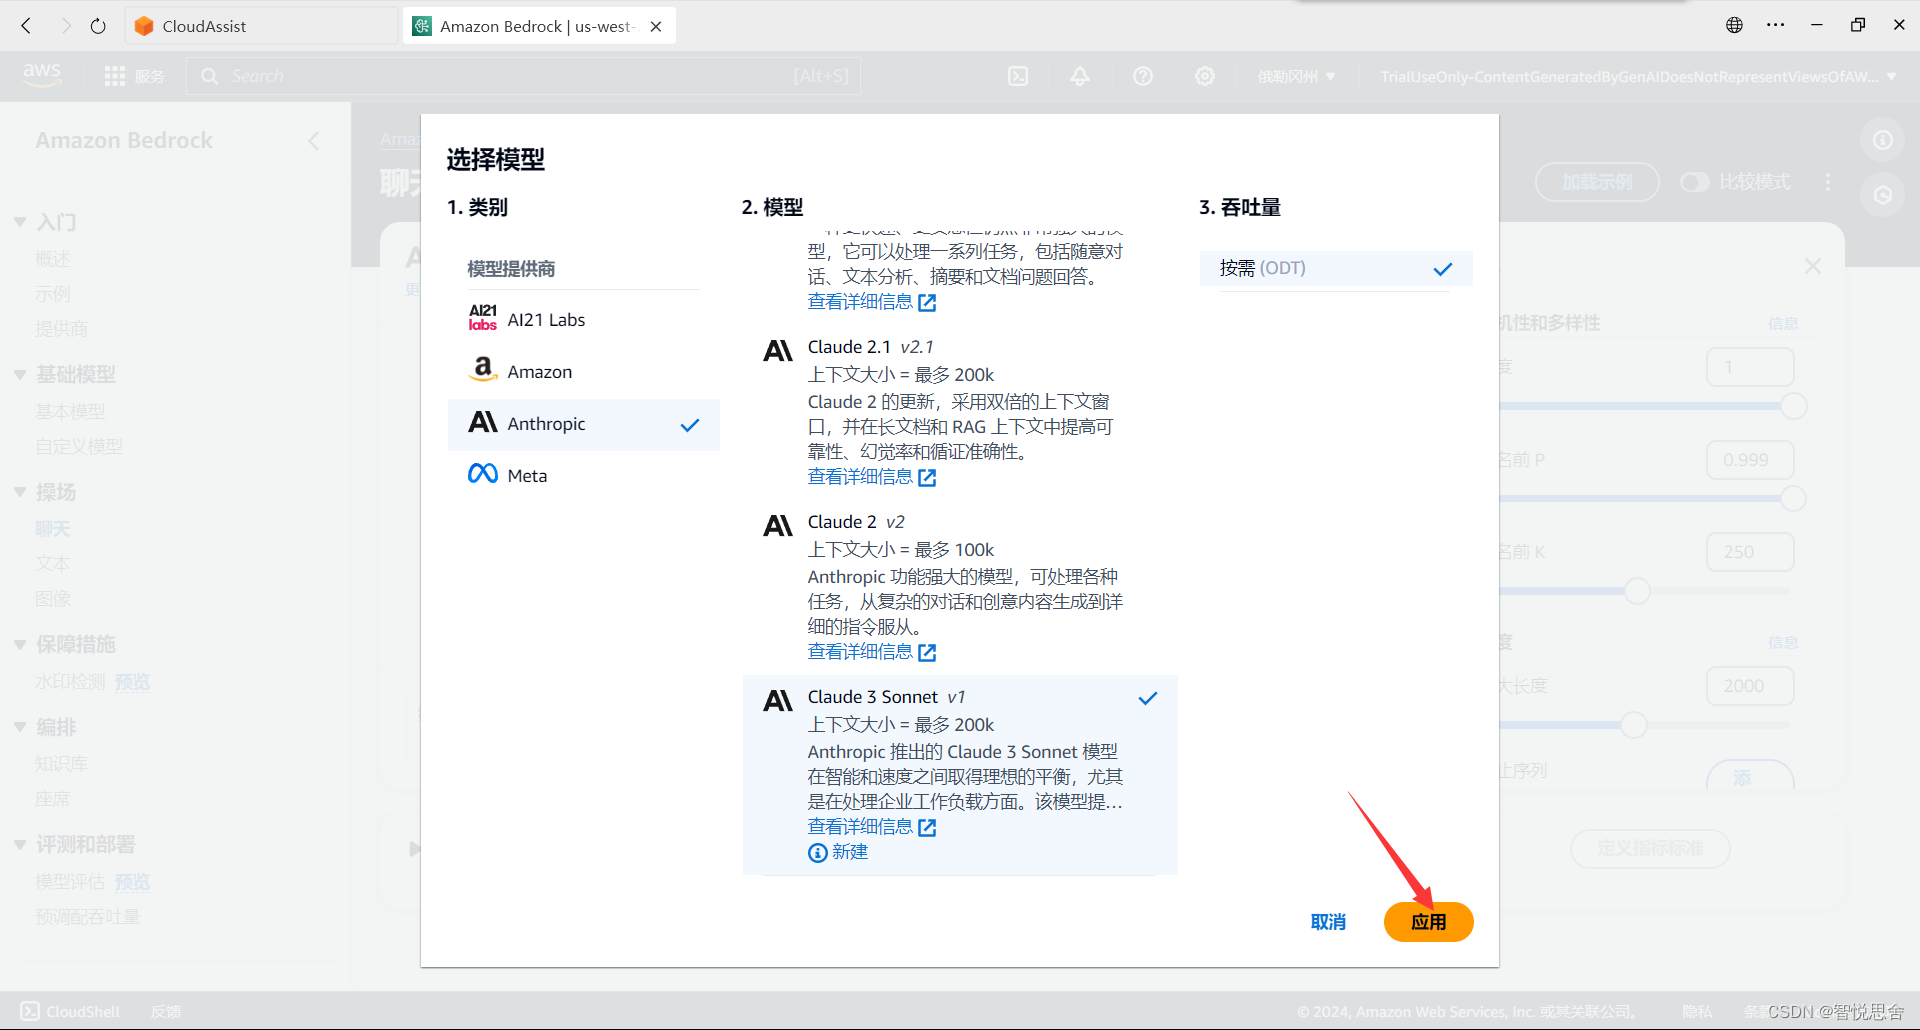Close the Amazon Bedrock browser tab
The image size is (1920, 1030).
tap(656, 27)
